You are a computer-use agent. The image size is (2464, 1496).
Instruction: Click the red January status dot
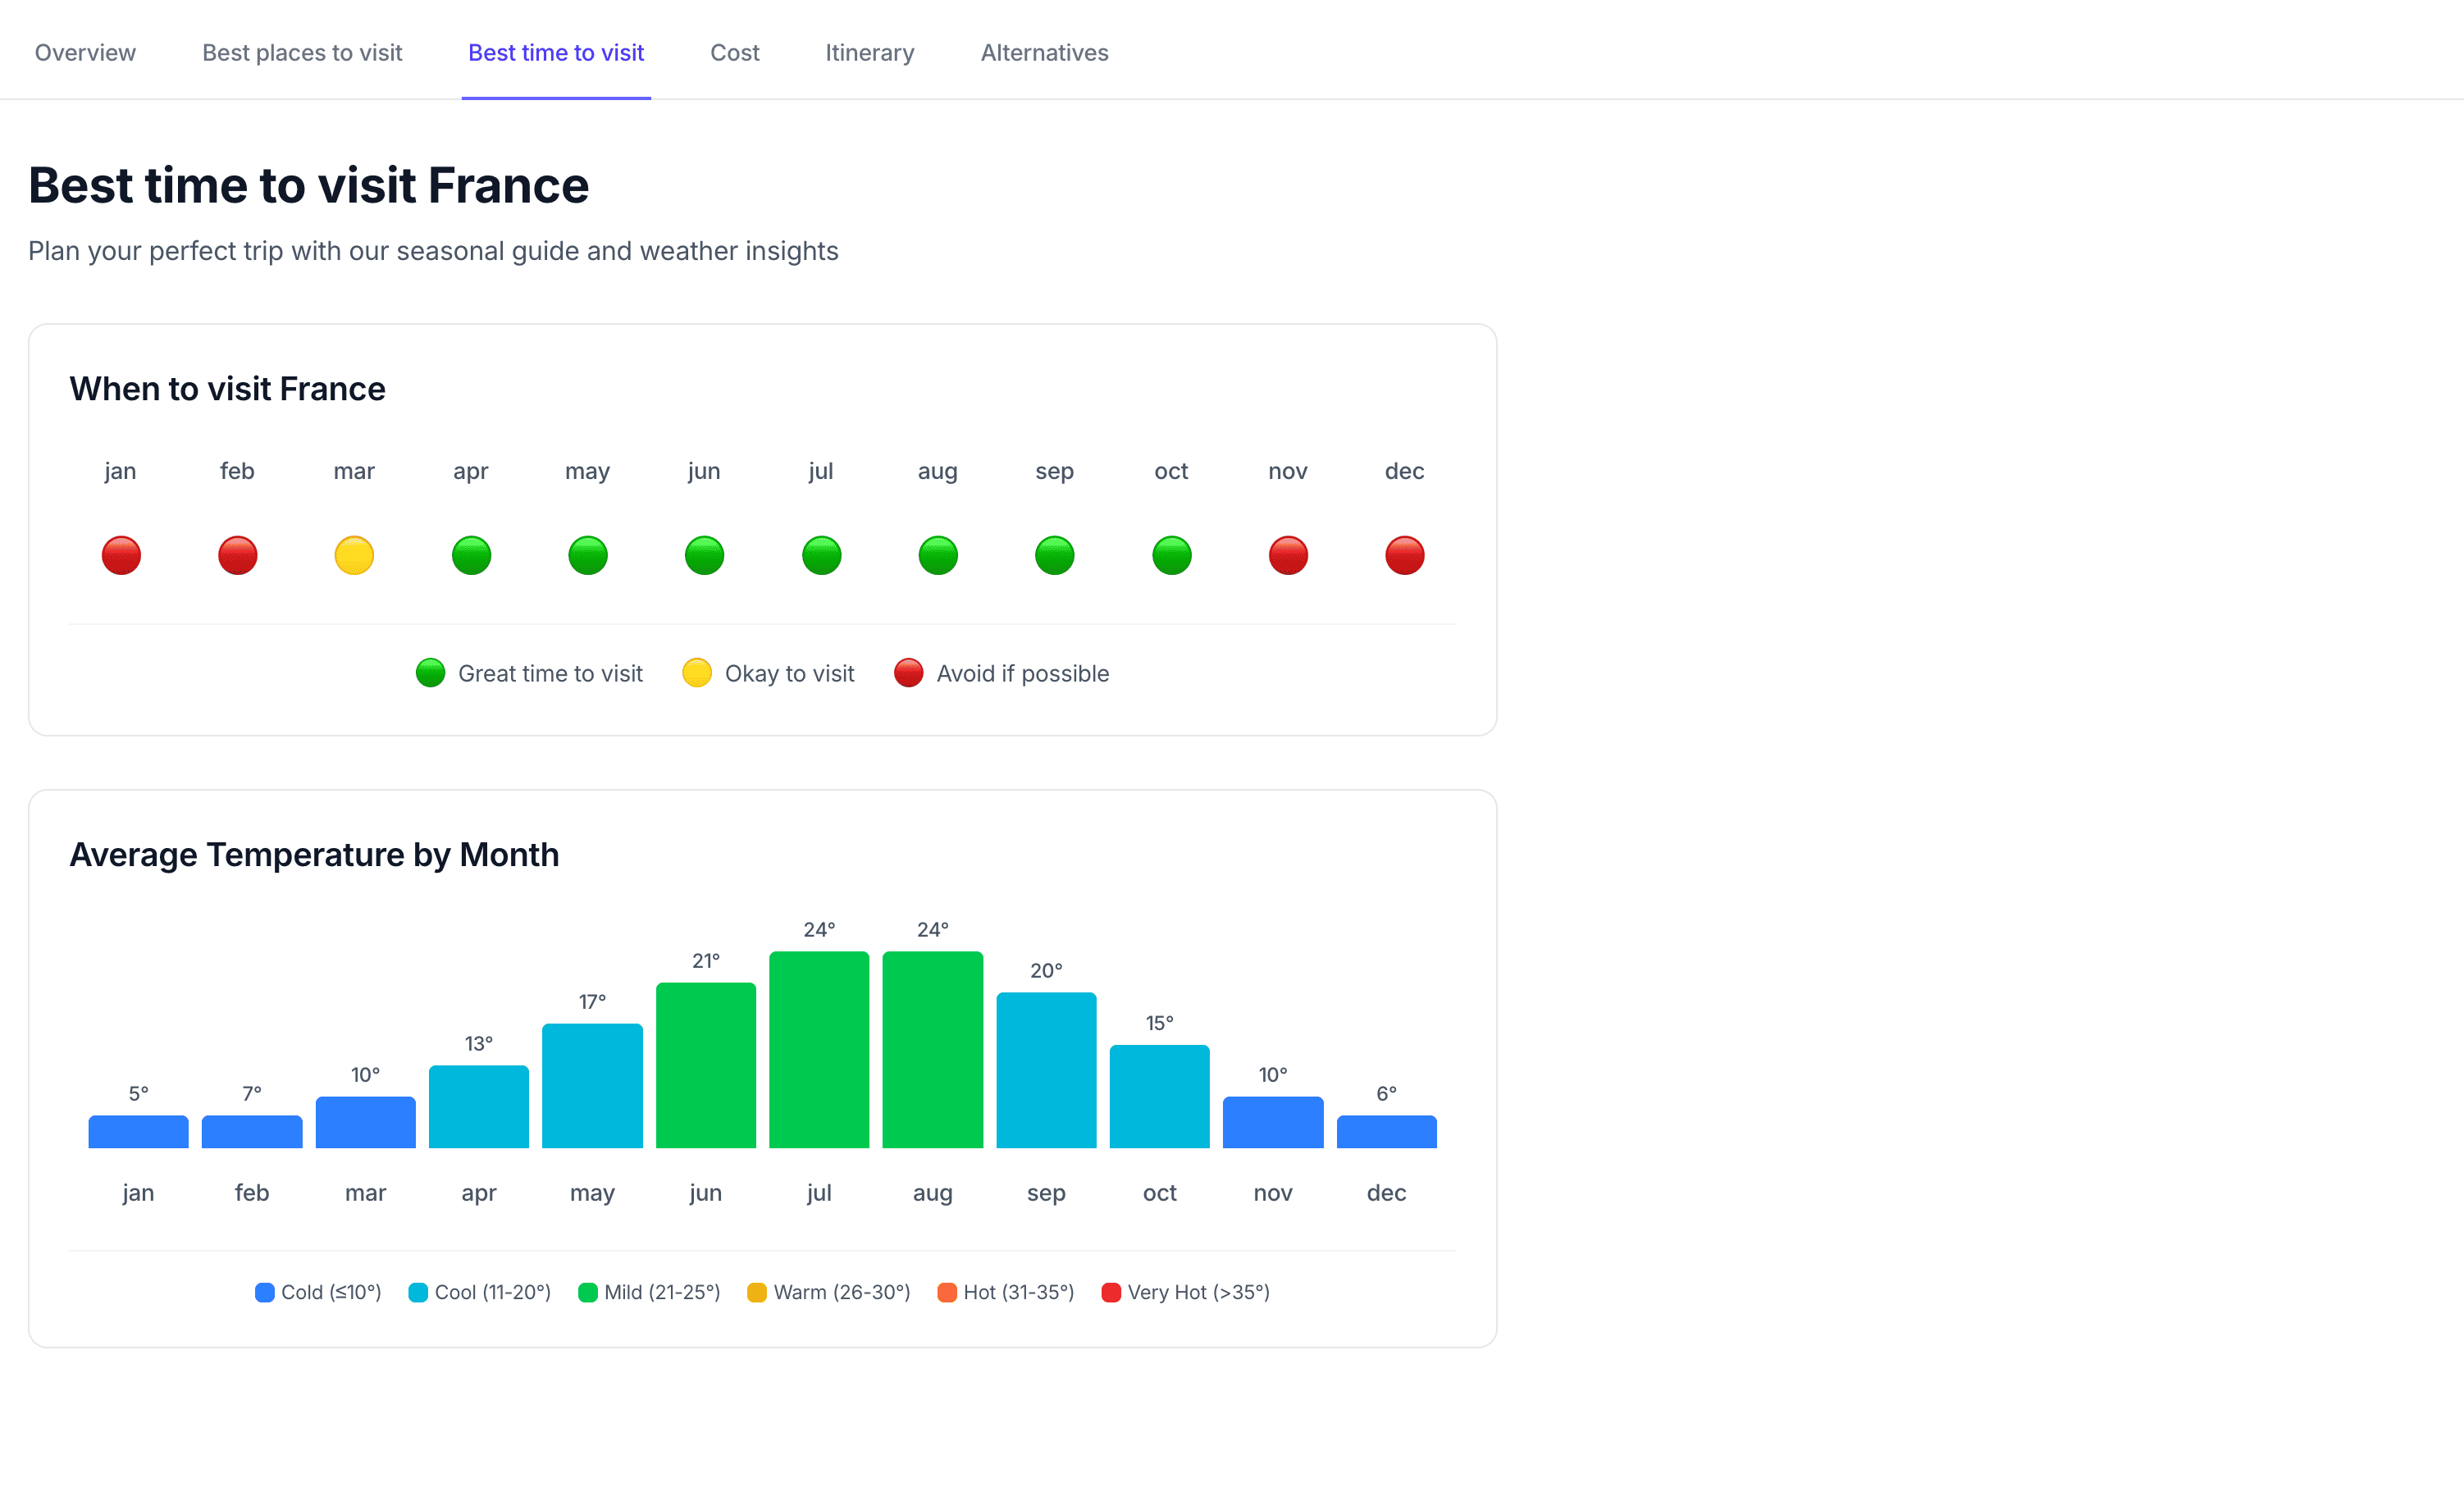pos(121,555)
